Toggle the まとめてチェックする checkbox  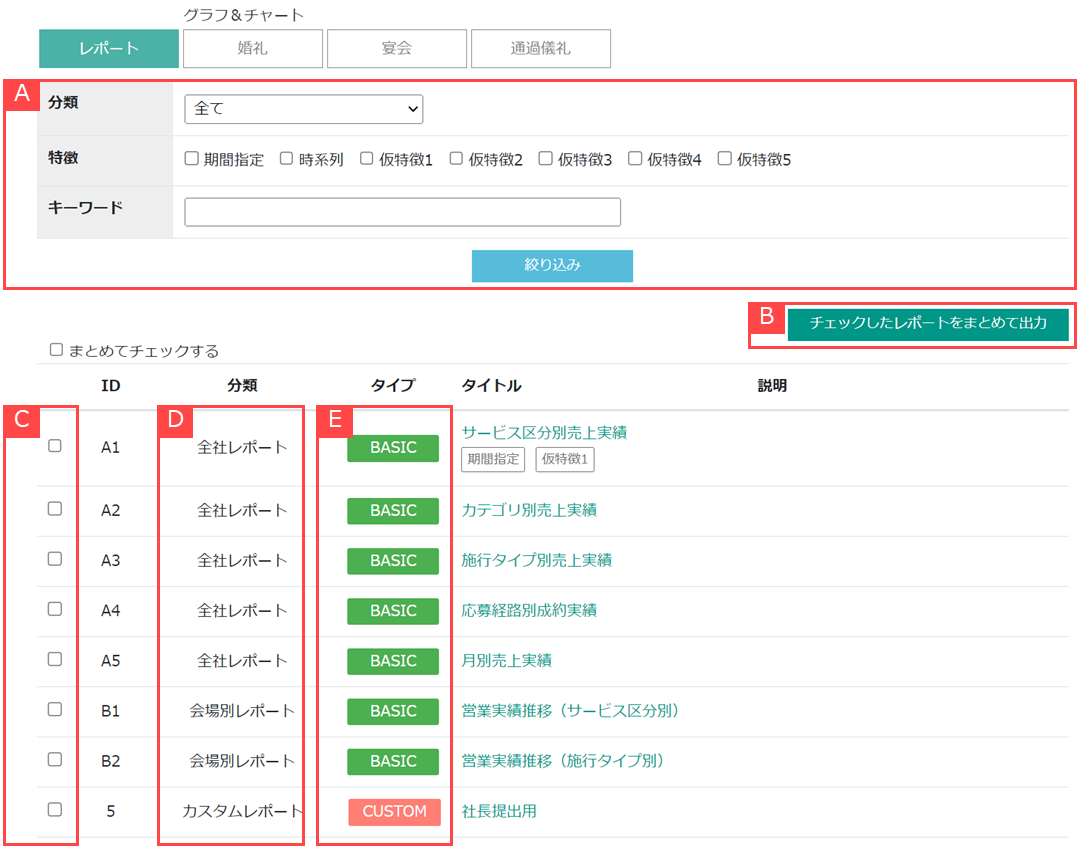(57, 350)
